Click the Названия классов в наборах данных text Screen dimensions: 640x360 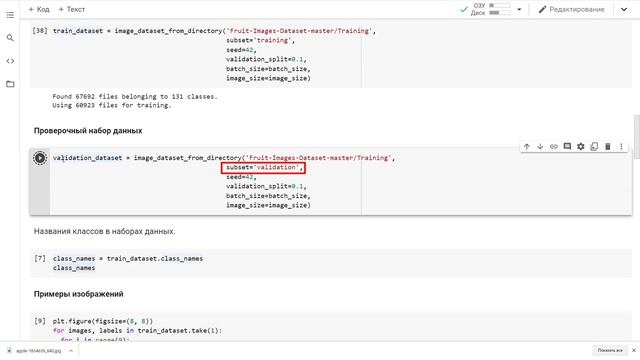[104, 231]
